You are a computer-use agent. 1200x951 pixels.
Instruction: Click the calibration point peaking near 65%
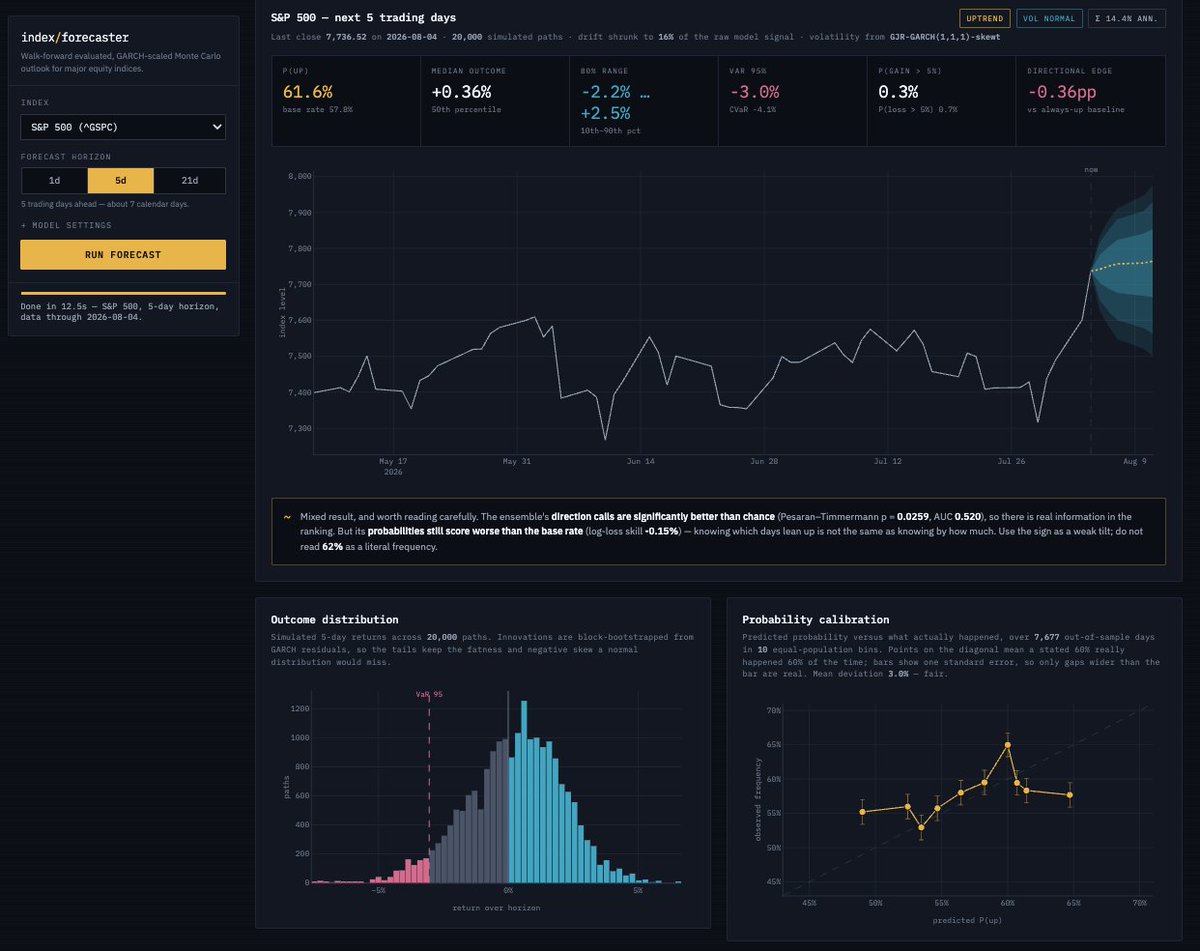click(1008, 744)
